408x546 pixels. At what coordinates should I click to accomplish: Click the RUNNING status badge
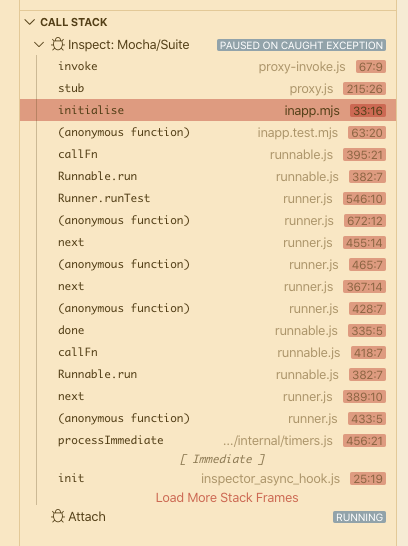coord(359,517)
